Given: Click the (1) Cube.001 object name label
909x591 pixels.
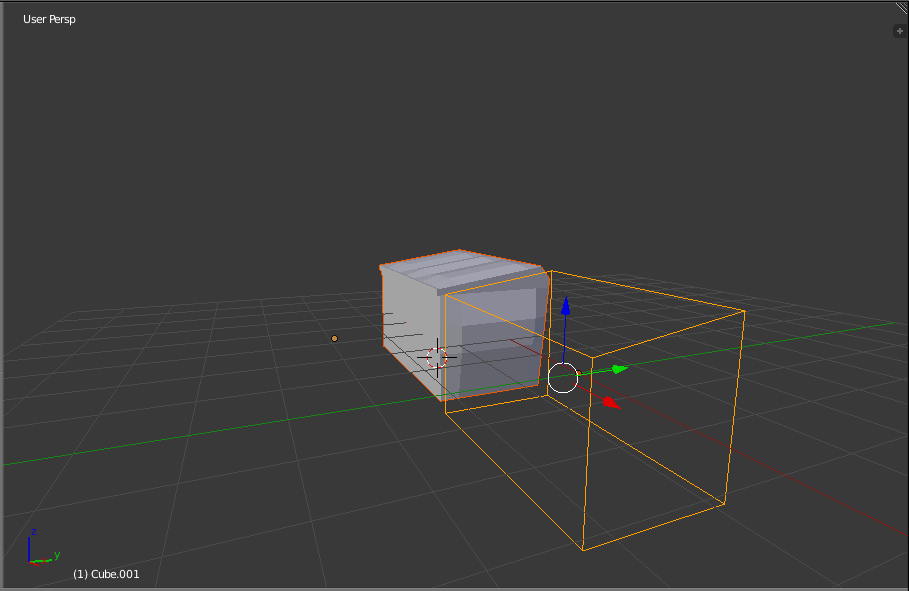Looking at the screenshot, I should click(x=106, y=574).
